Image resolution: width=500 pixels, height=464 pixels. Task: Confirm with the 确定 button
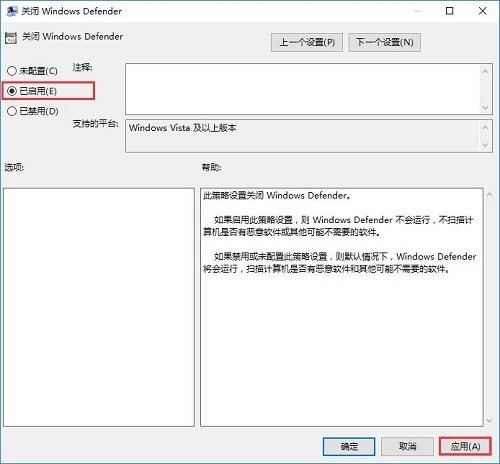point(349,446)
